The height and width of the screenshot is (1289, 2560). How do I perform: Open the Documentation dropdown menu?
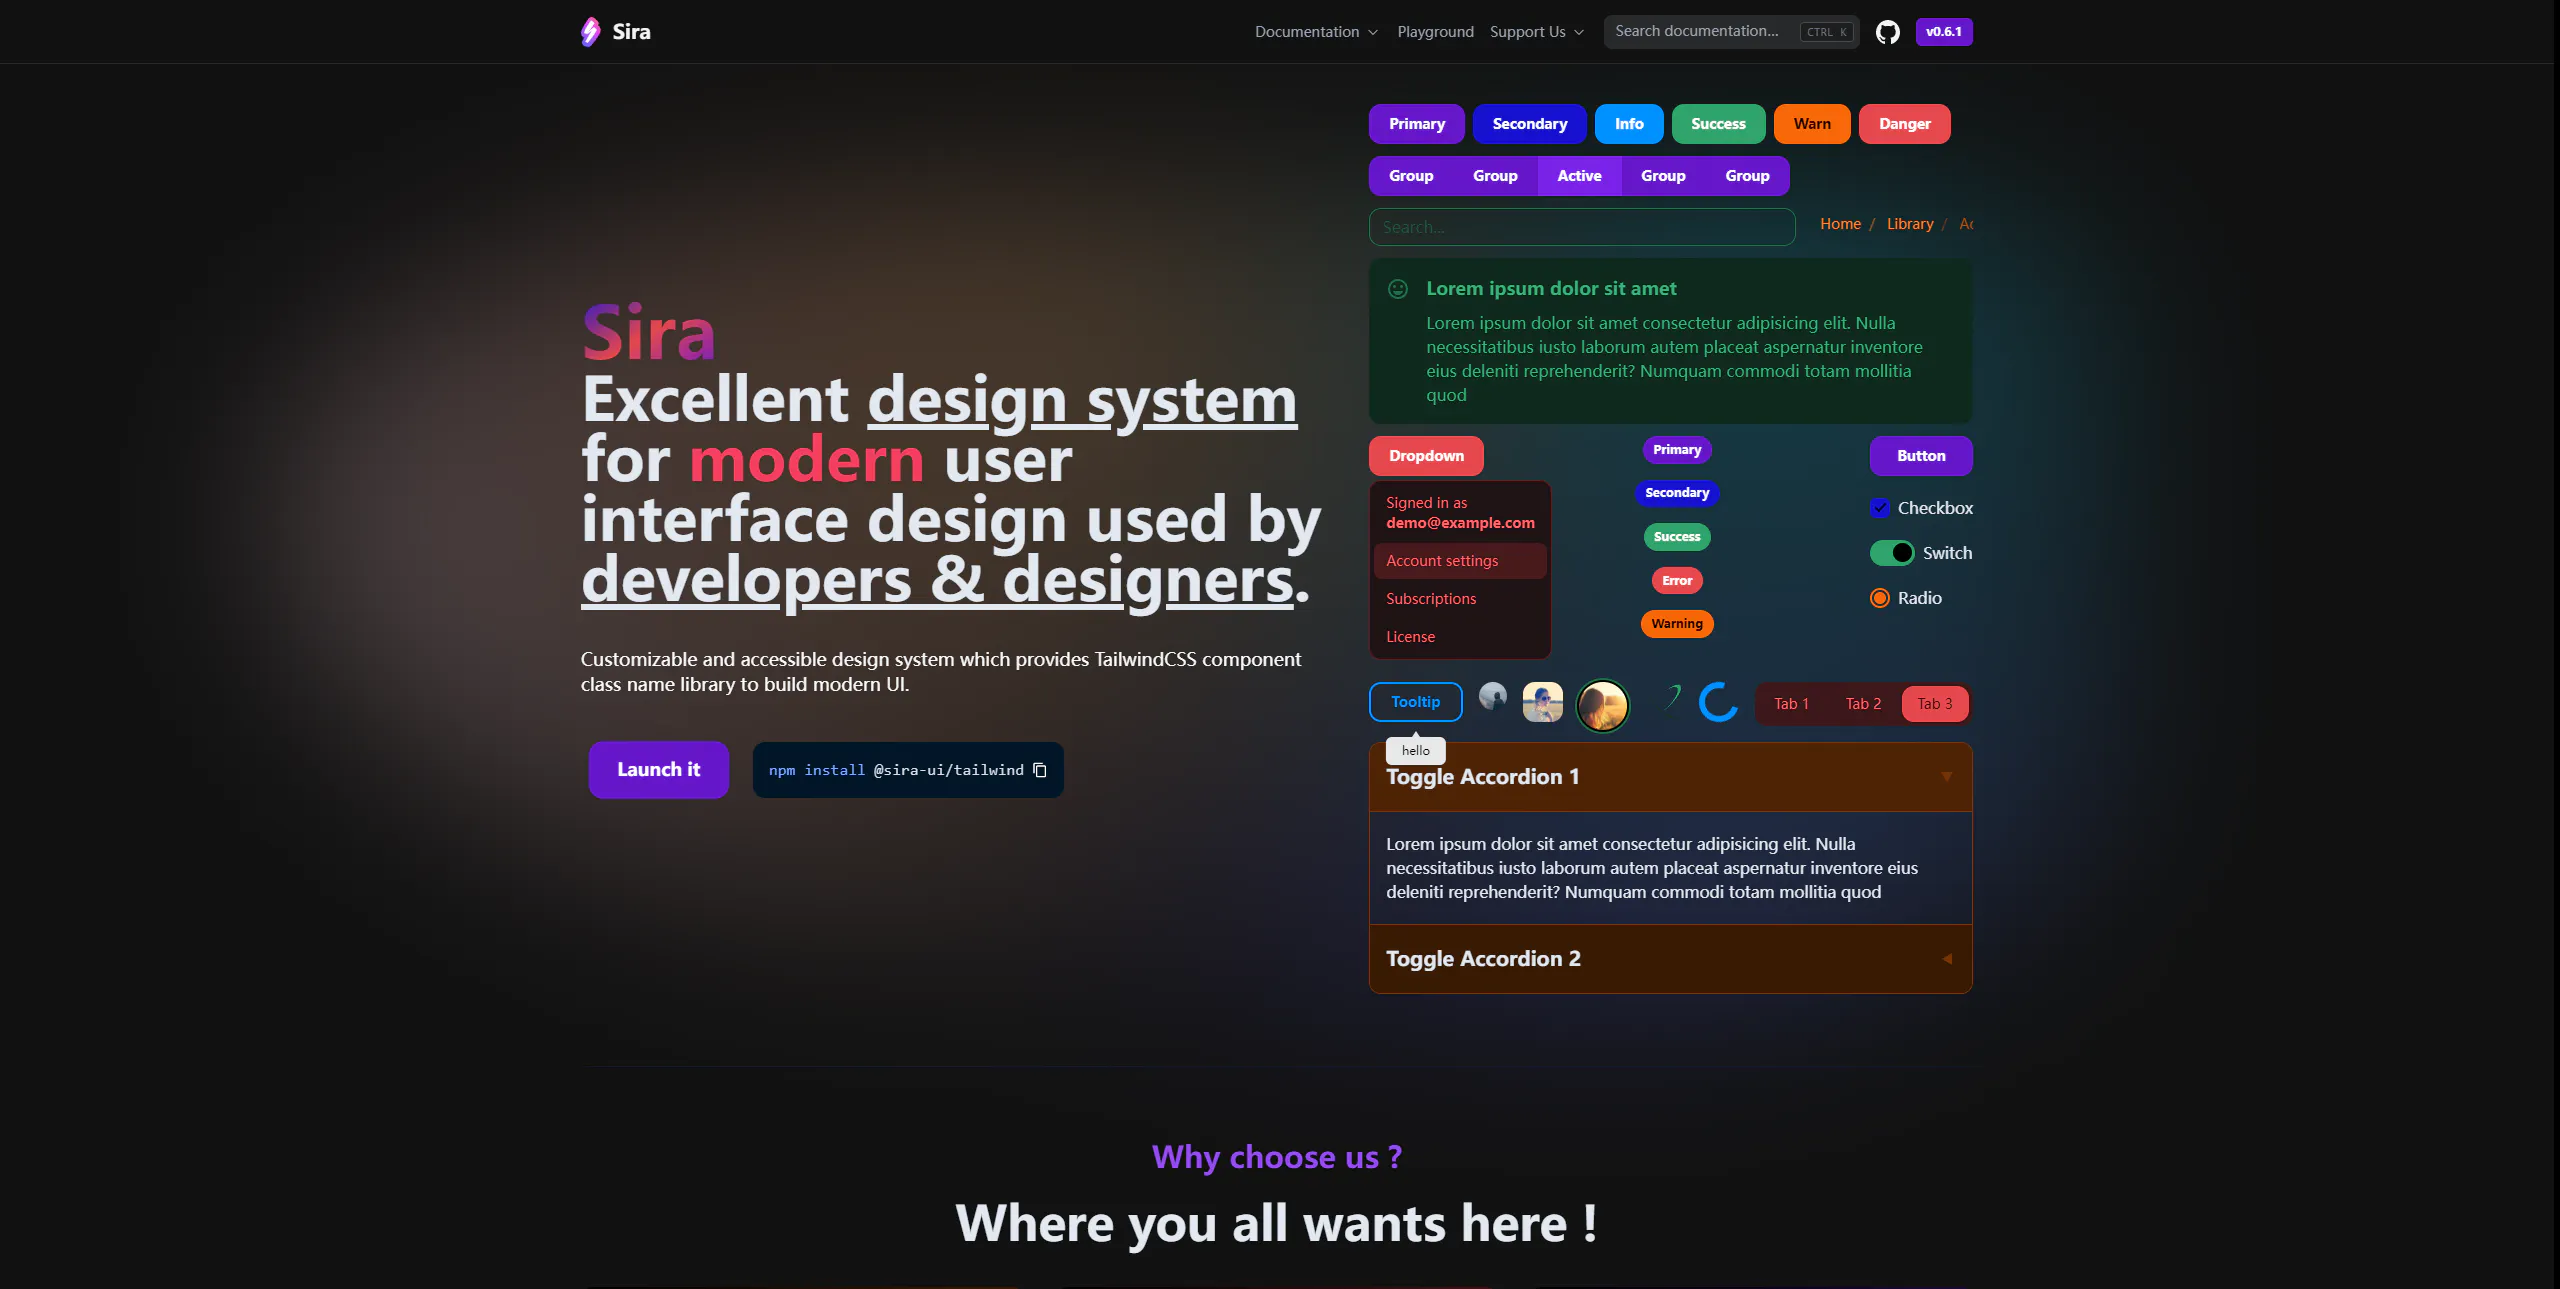tap(1316, 32)
